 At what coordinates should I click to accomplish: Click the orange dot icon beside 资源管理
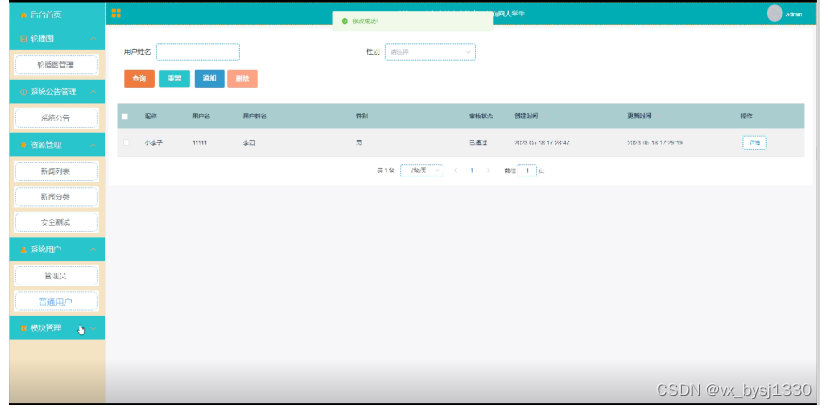click(x=23, y=145)
